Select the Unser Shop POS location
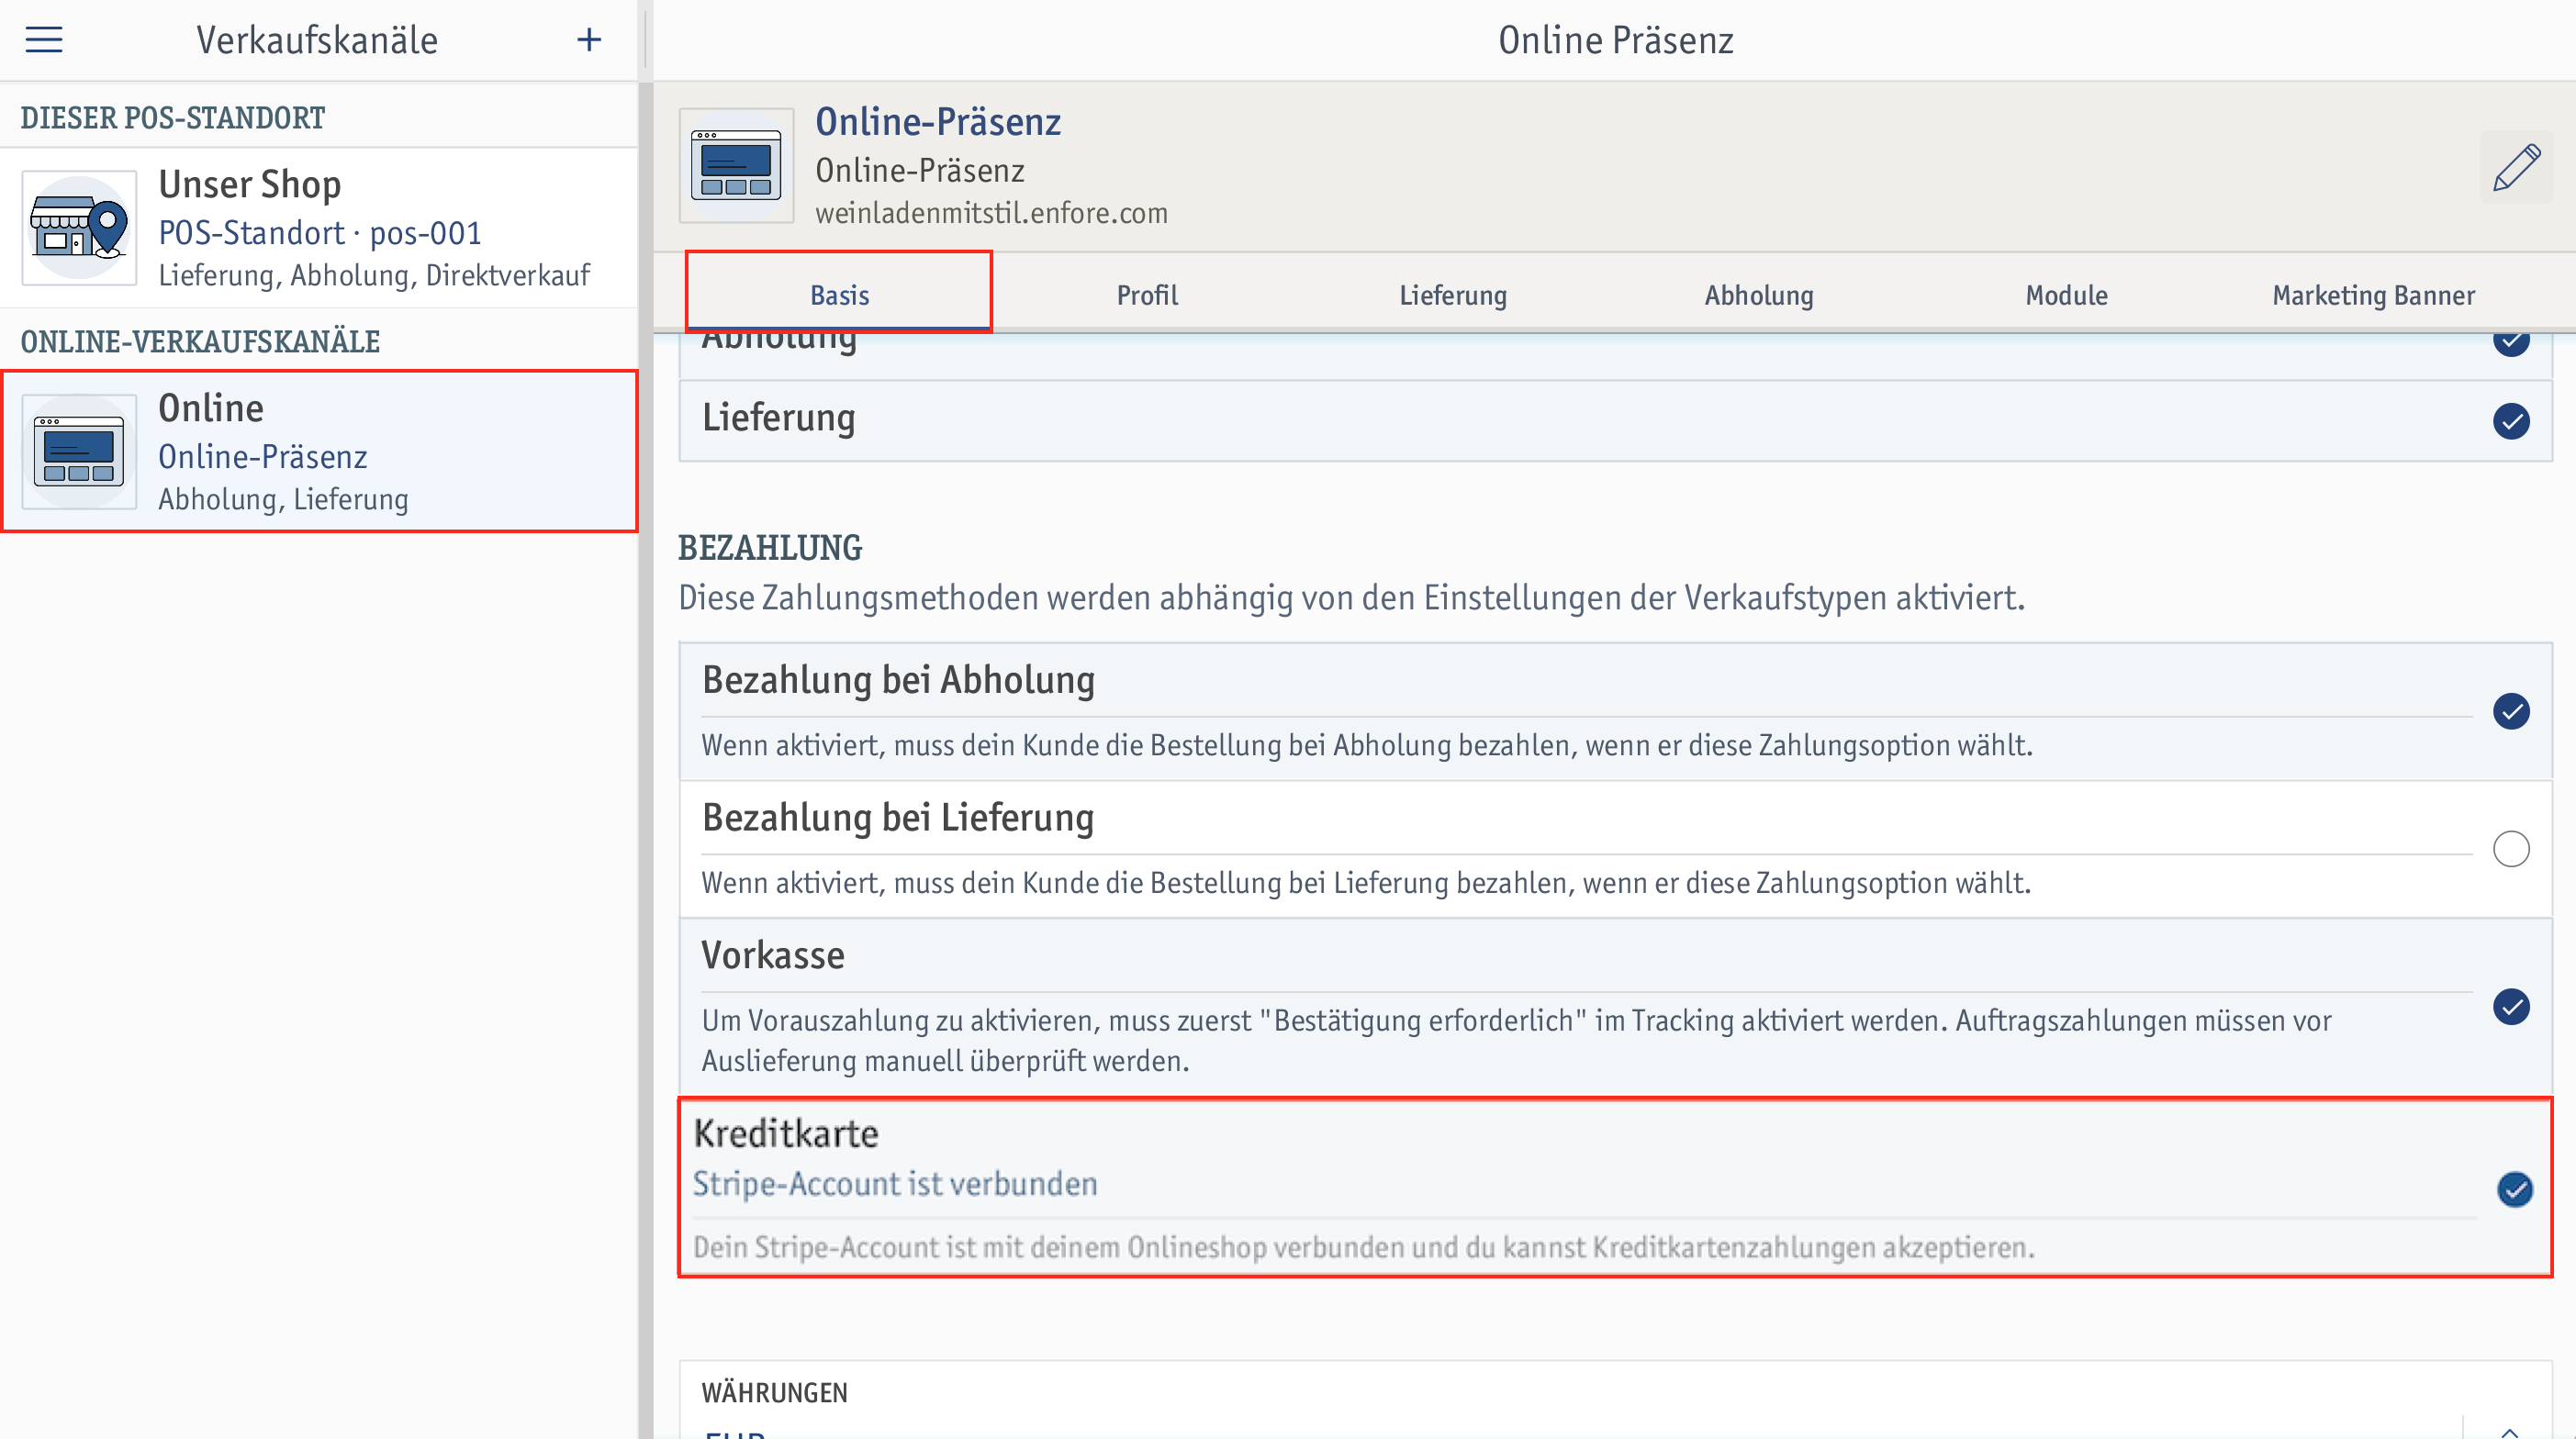2576x1439 pixels. pyautogui.click(x=319, y=228)
